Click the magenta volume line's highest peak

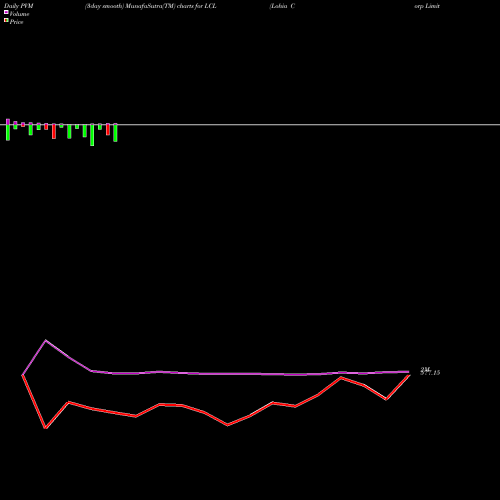click(x=46, y=341)
